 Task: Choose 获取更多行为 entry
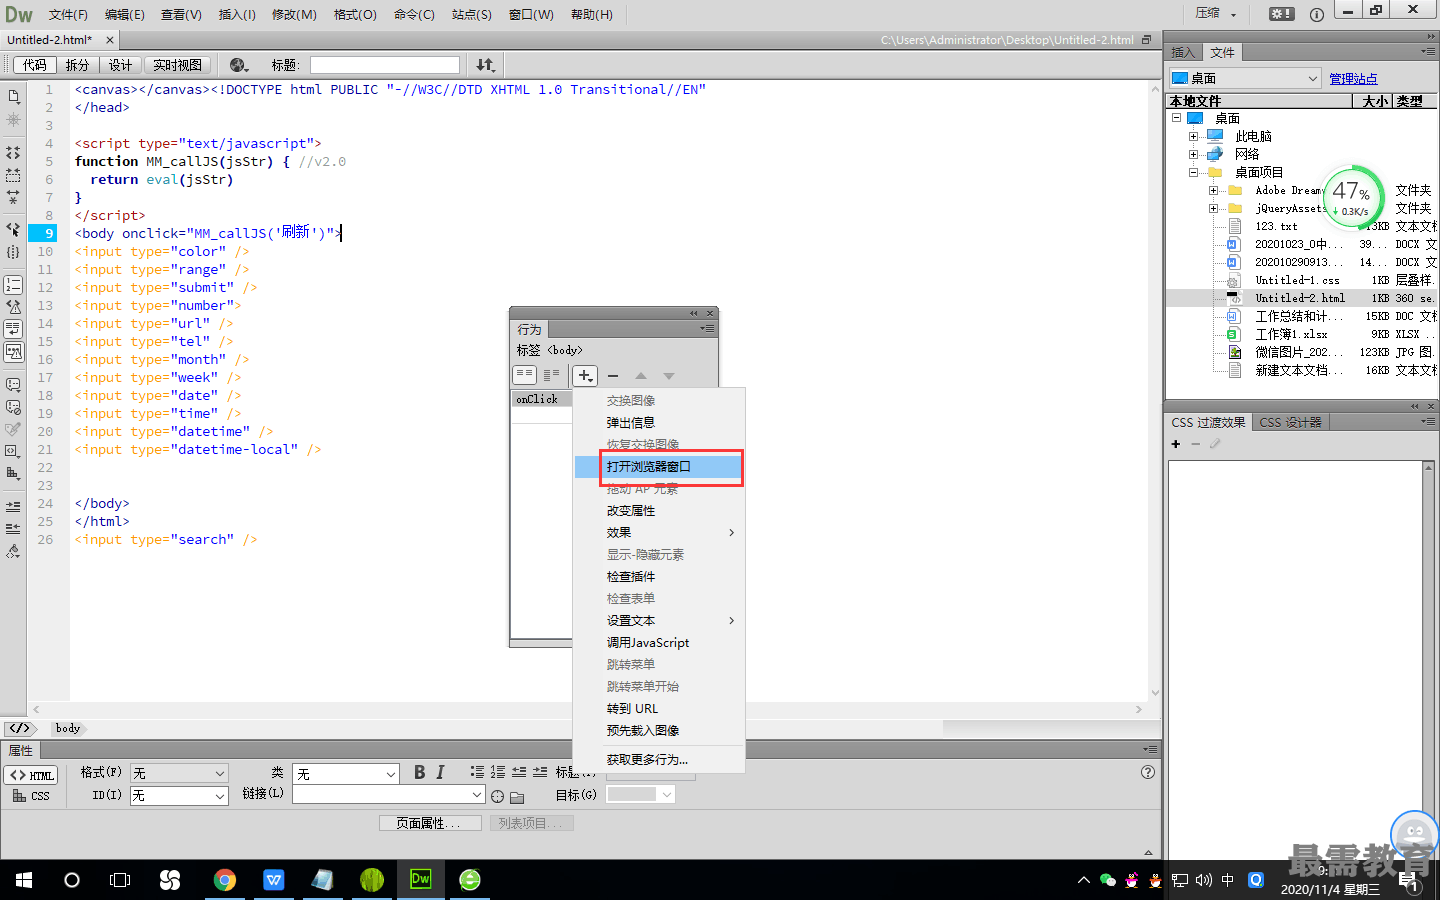tap(659, 760)
